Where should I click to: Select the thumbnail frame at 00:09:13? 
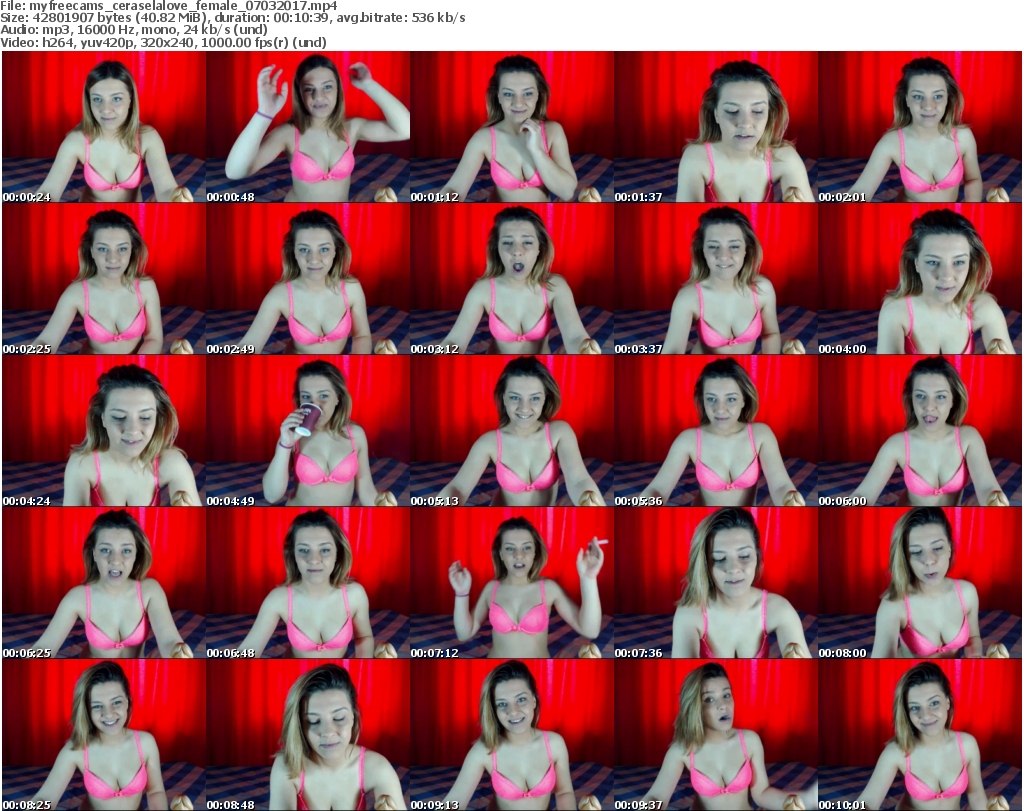(511, 735)
